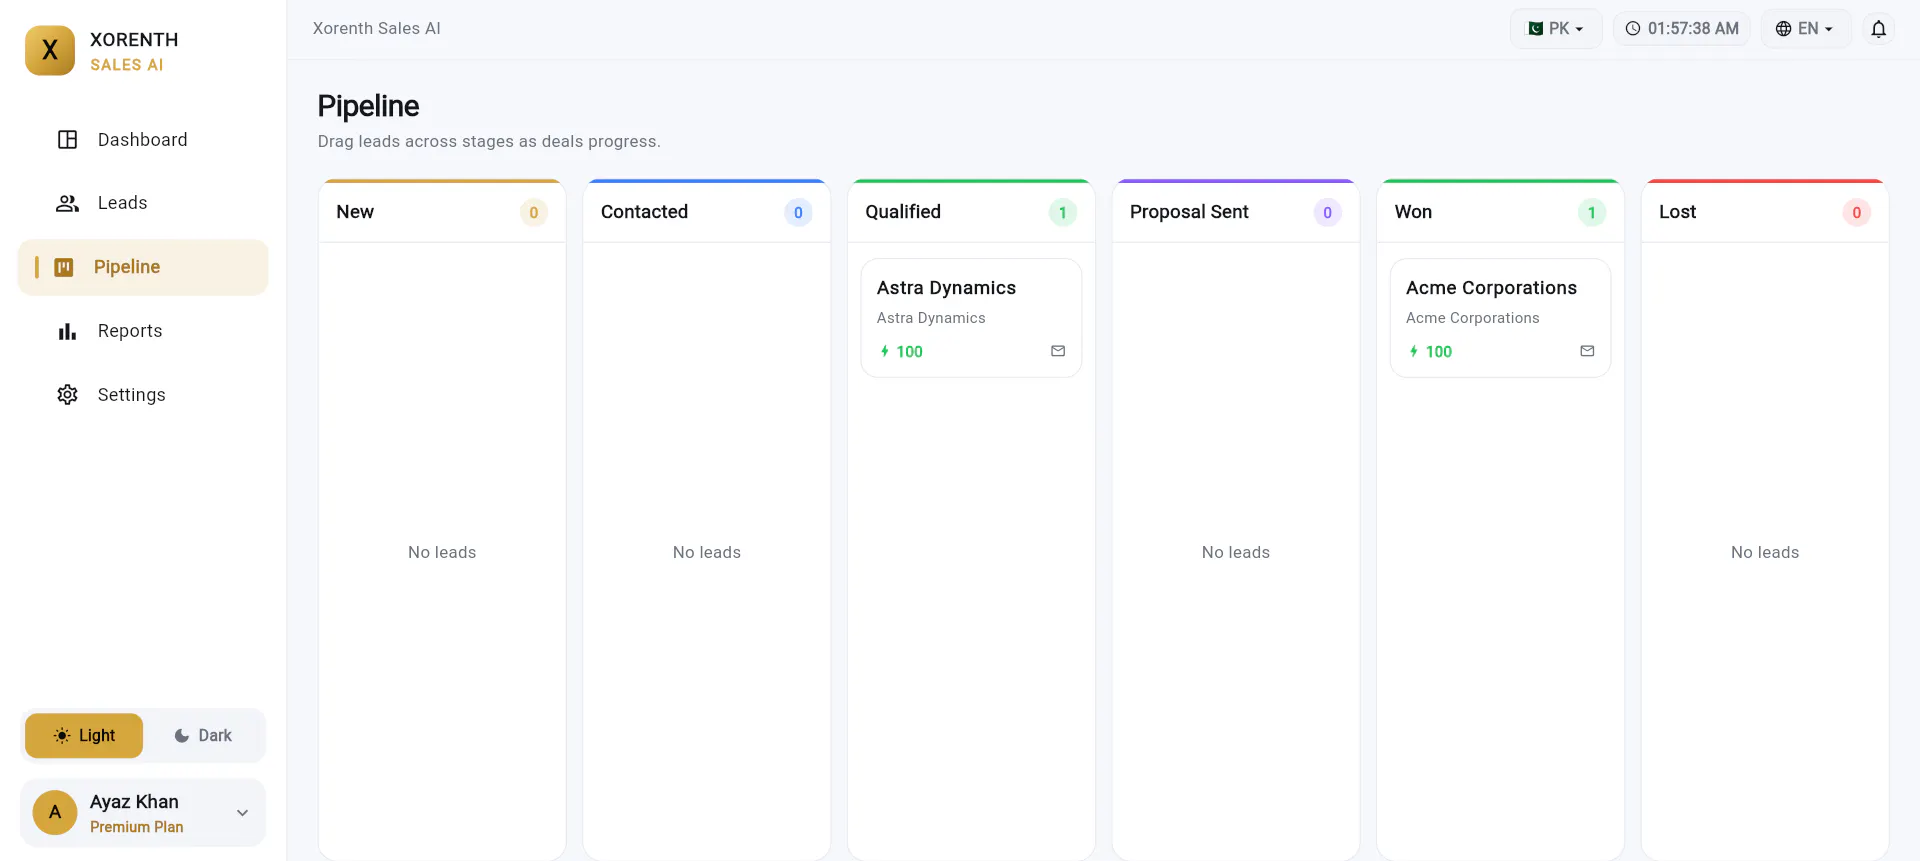Click the clock icon beside the time

click(1633, 29)
